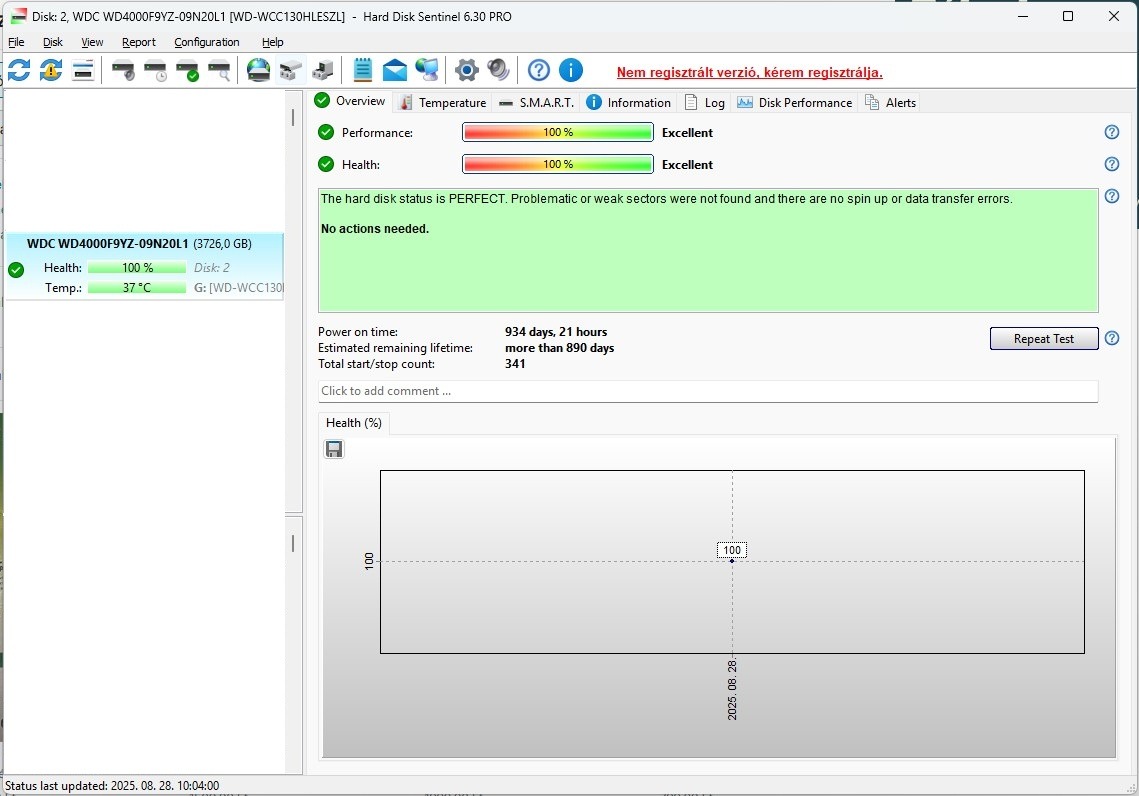Image resolution: width=1139 pixels, height=796 pixels.
Task: Click the start/stop count value 341
Action: click(x=515, y=364)
